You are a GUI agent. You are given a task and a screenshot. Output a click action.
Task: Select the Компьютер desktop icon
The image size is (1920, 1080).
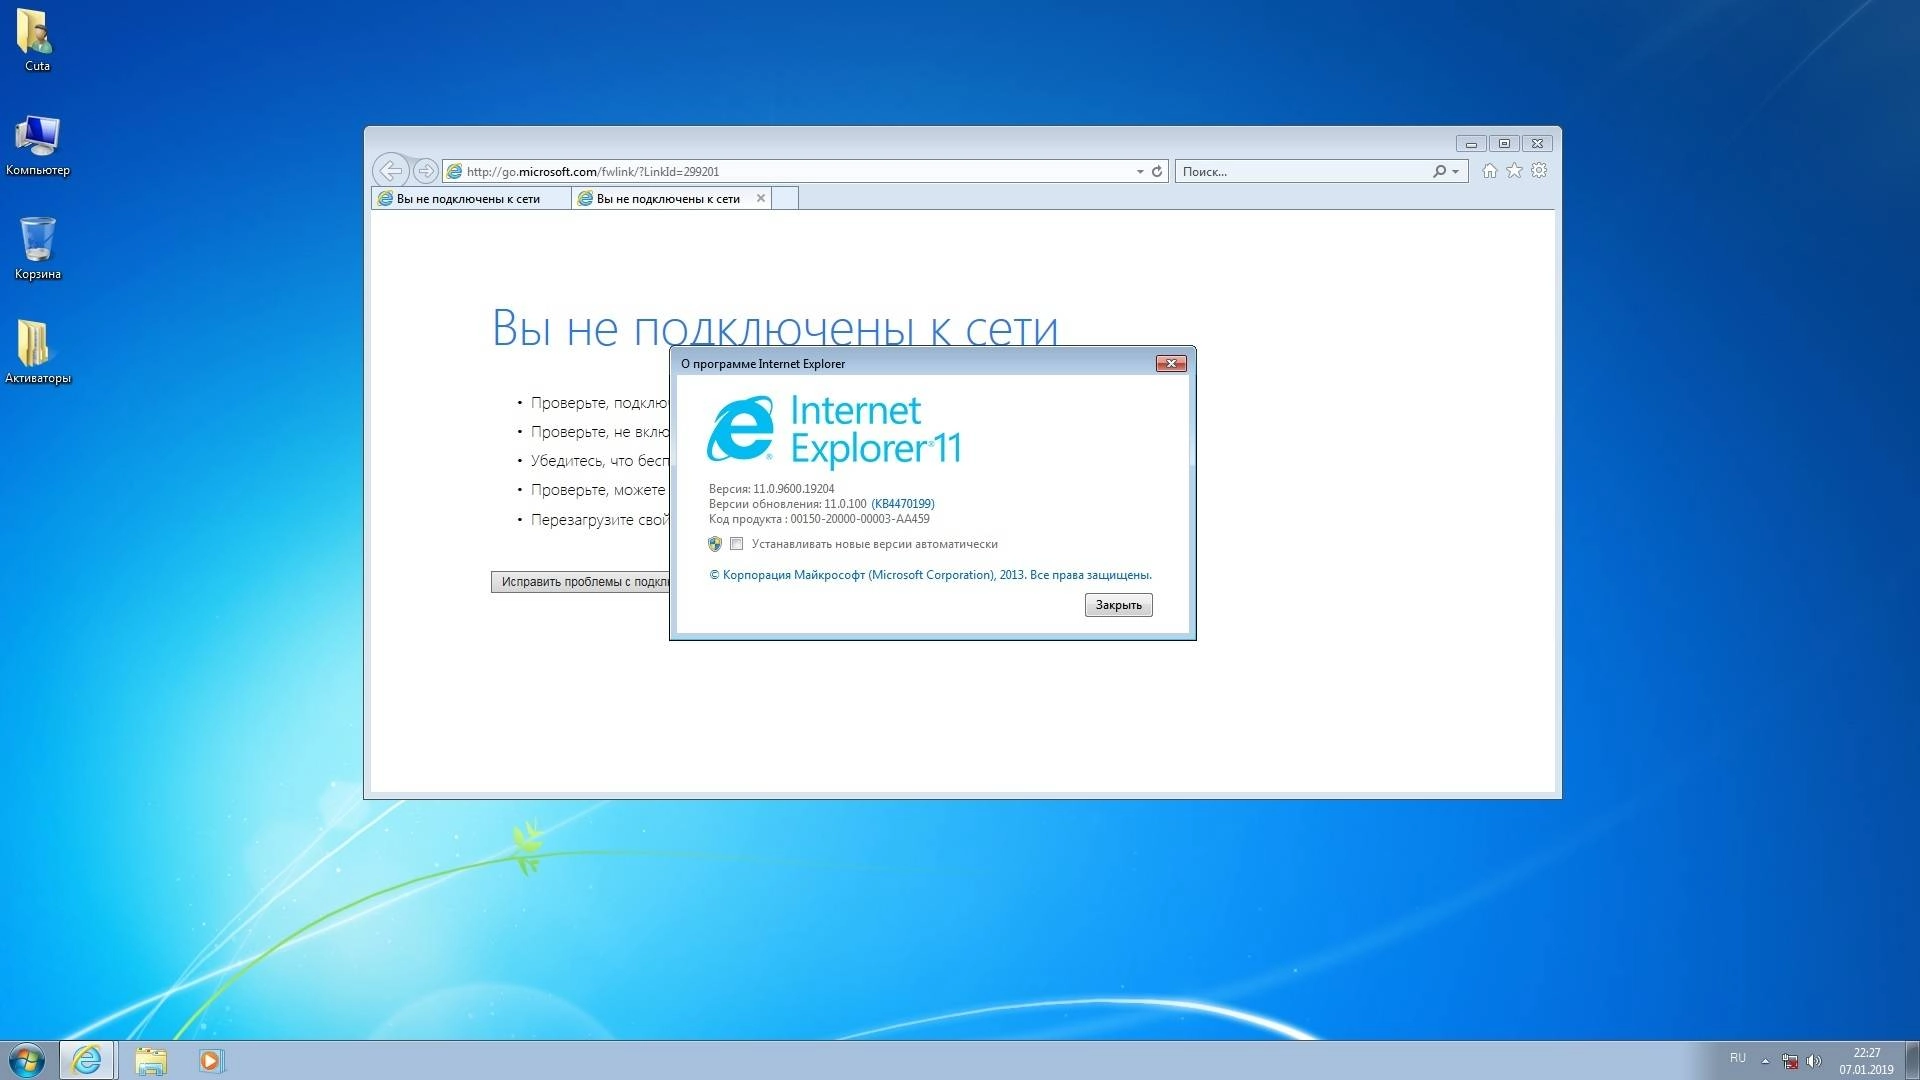pos(37,145)
